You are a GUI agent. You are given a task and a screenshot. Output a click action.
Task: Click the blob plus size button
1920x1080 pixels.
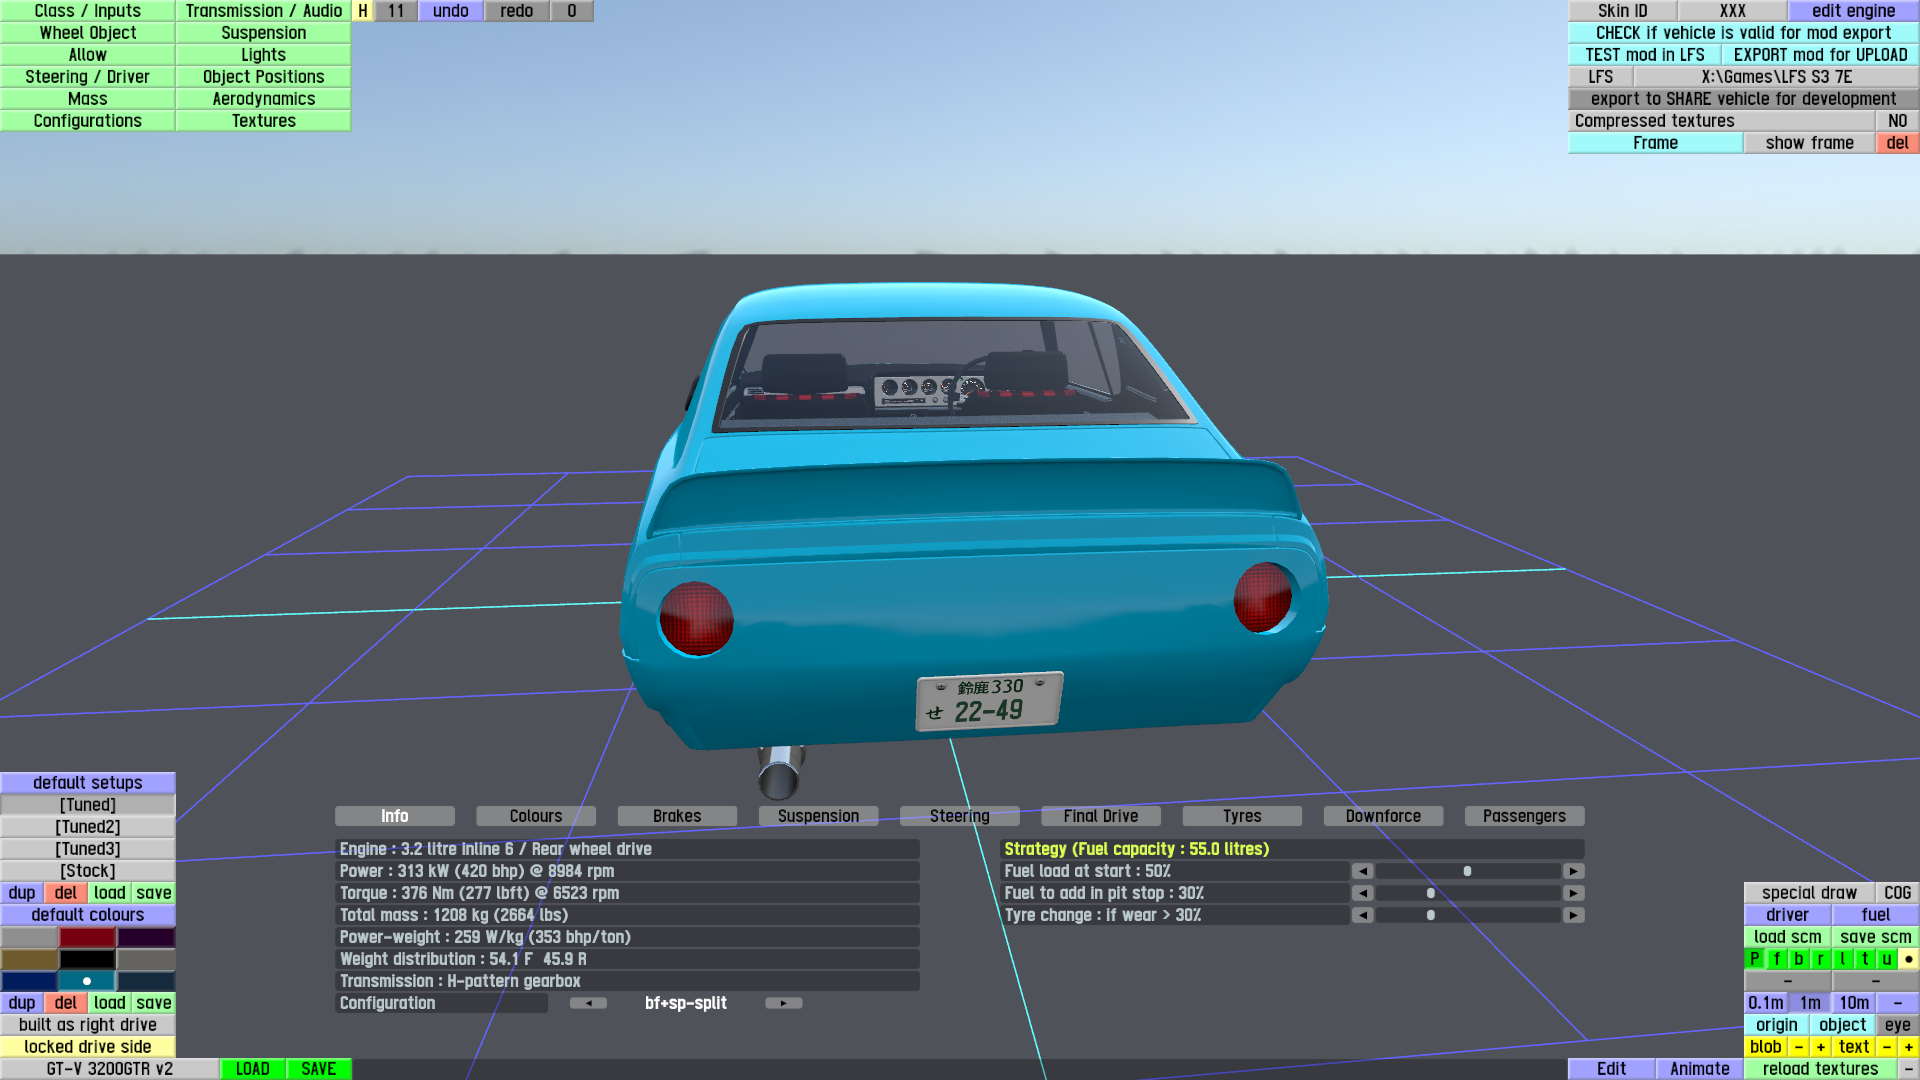point(1821,1047)
